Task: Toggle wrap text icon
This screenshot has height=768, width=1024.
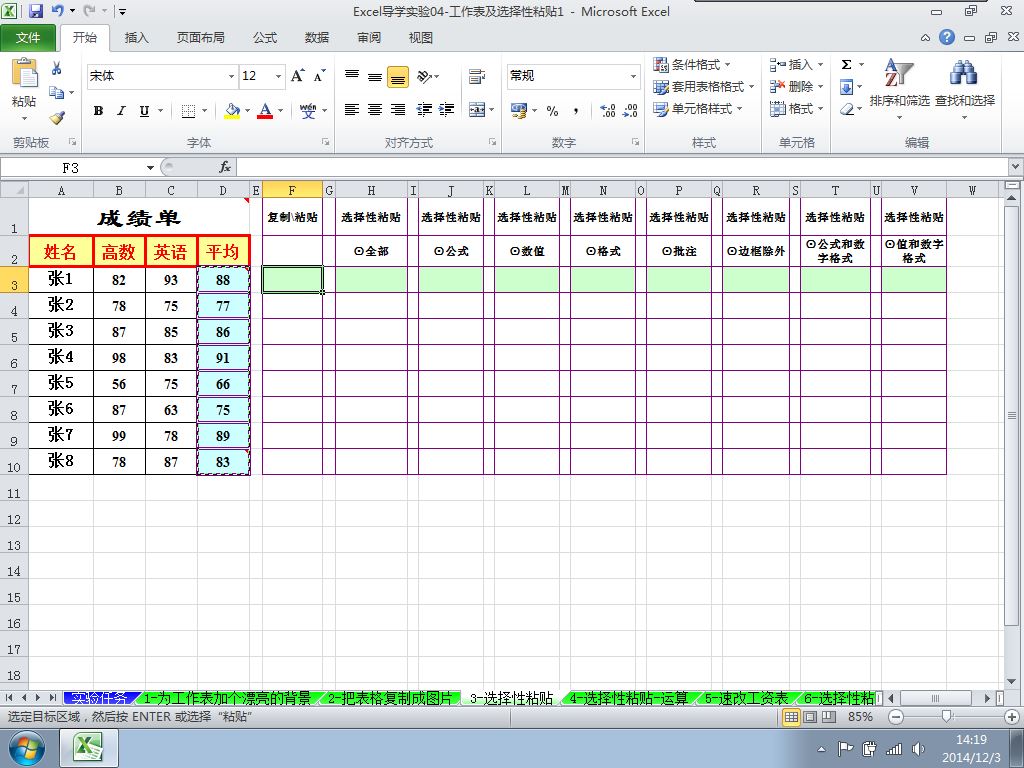Action: click(x=477, y=76)
